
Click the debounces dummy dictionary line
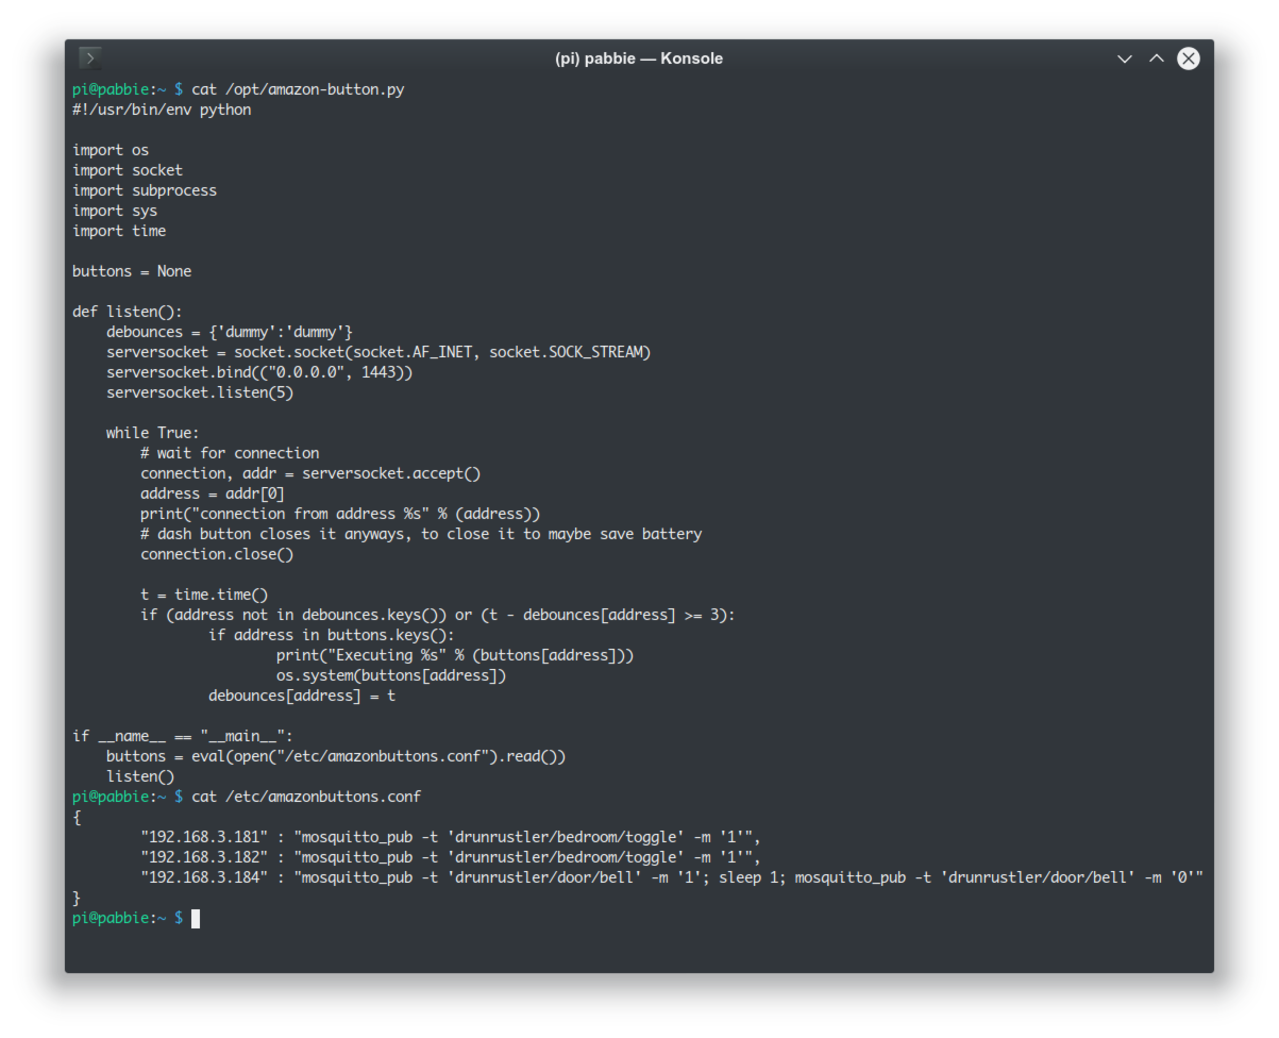229,332
